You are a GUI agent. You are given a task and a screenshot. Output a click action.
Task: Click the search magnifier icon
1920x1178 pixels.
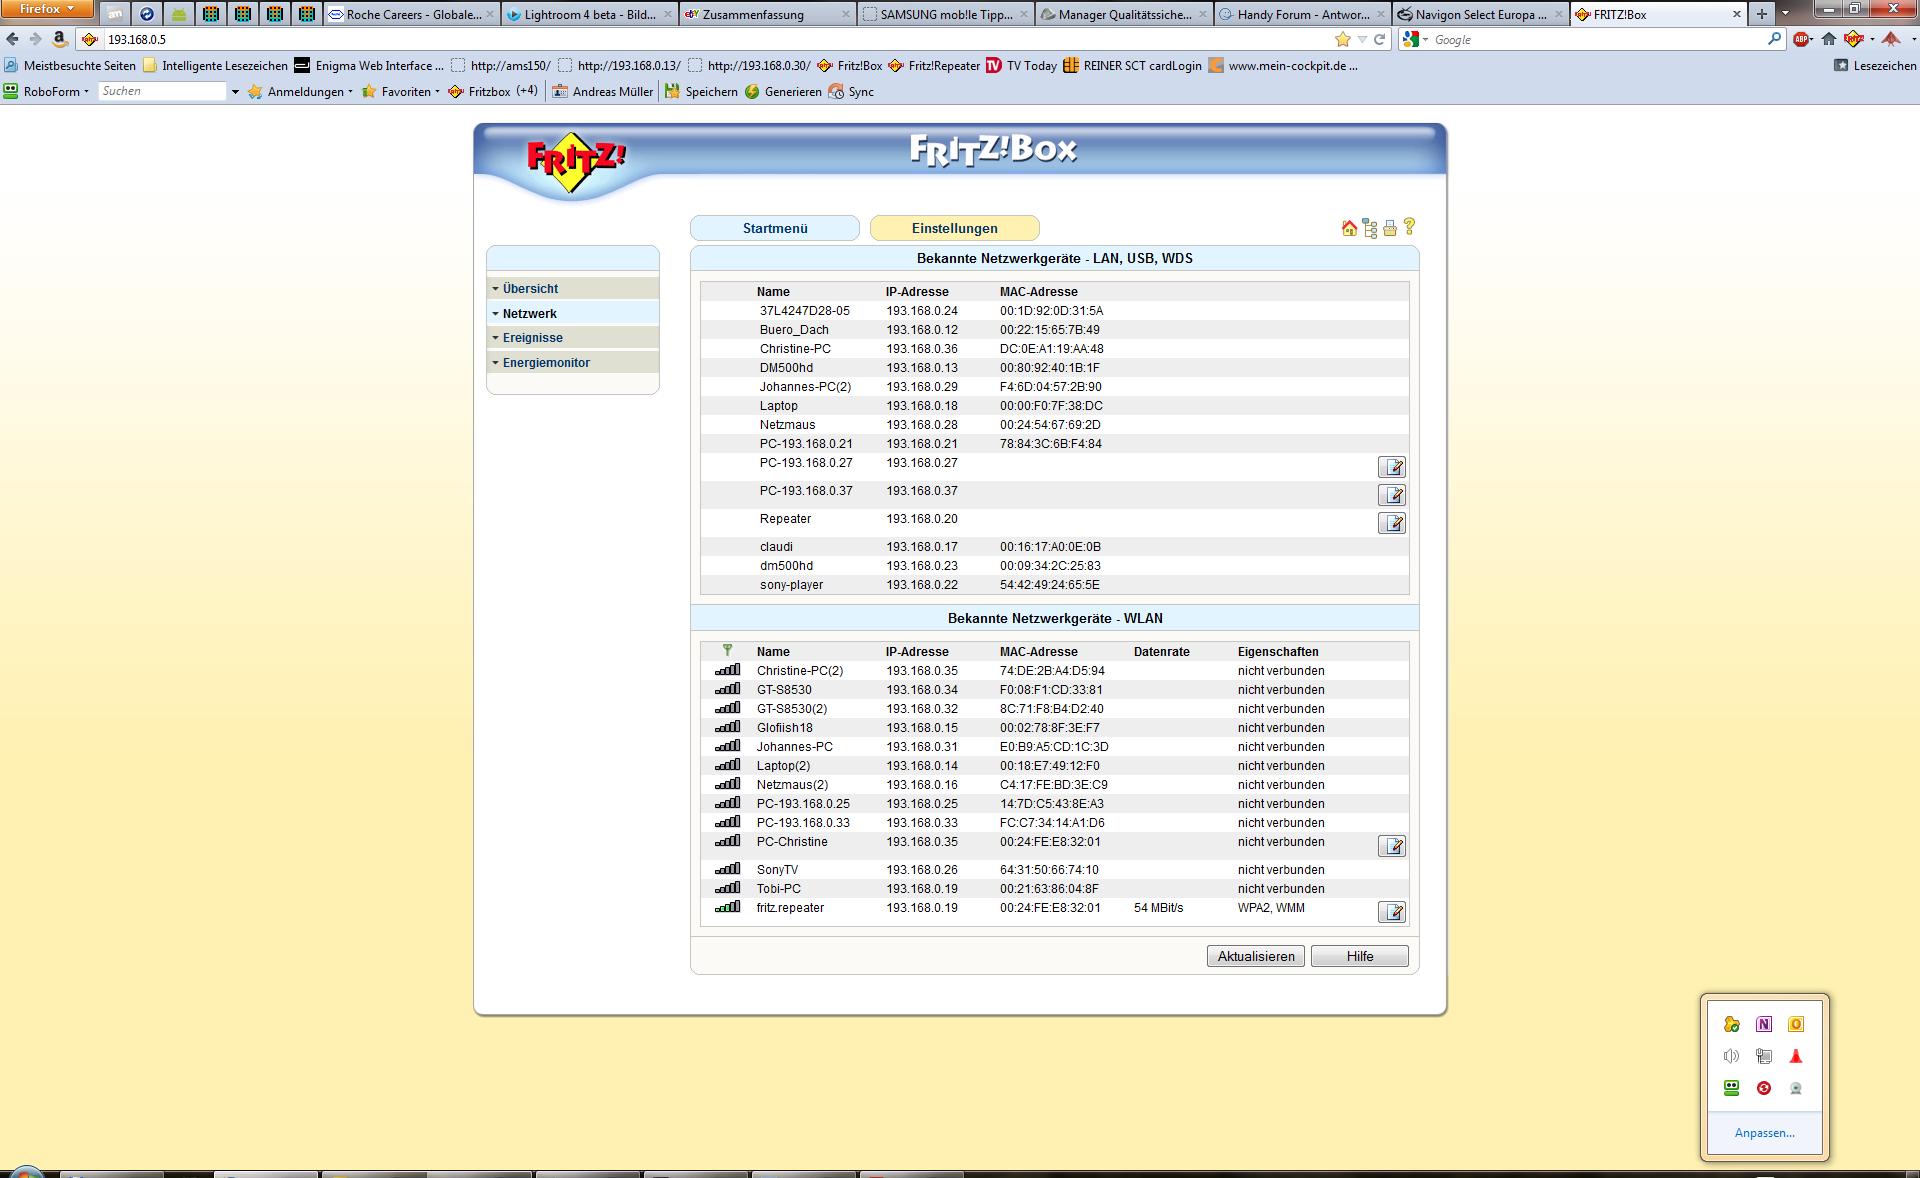(1775, 39)
